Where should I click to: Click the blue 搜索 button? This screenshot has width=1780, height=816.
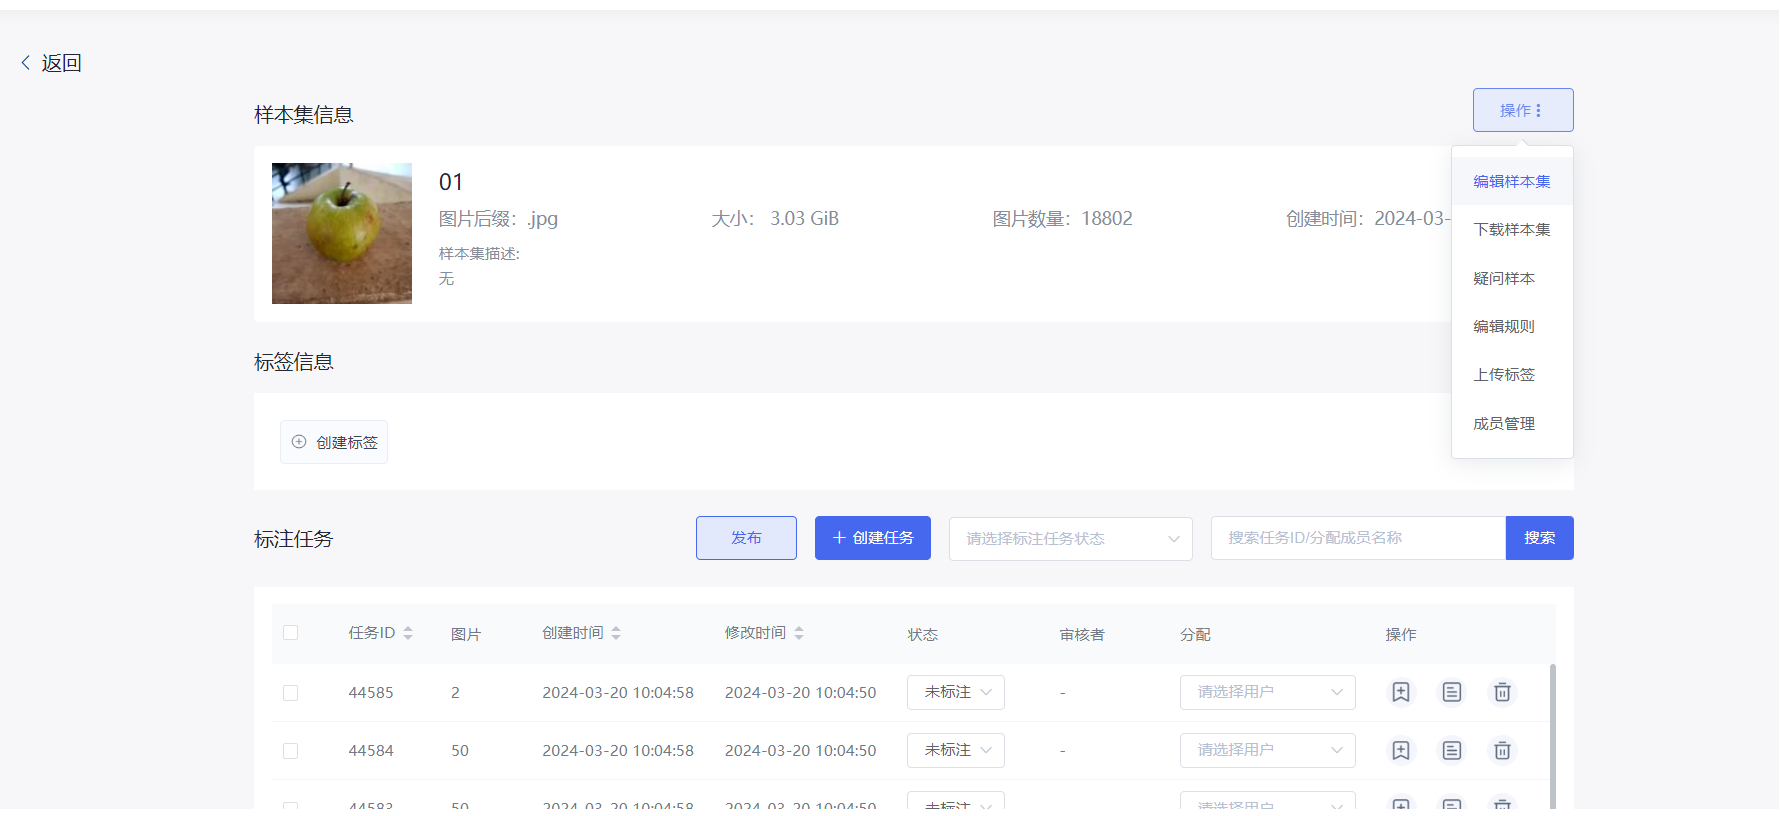(x=1540, y=538)
